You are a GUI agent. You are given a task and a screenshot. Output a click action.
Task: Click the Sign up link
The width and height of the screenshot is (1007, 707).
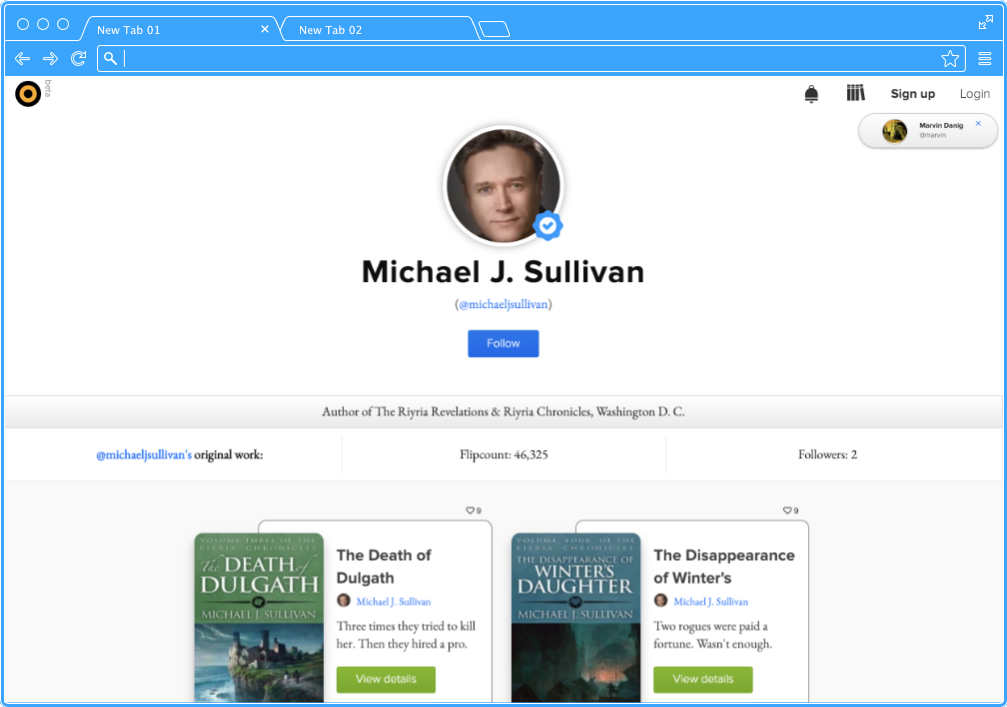pos(913,94)
